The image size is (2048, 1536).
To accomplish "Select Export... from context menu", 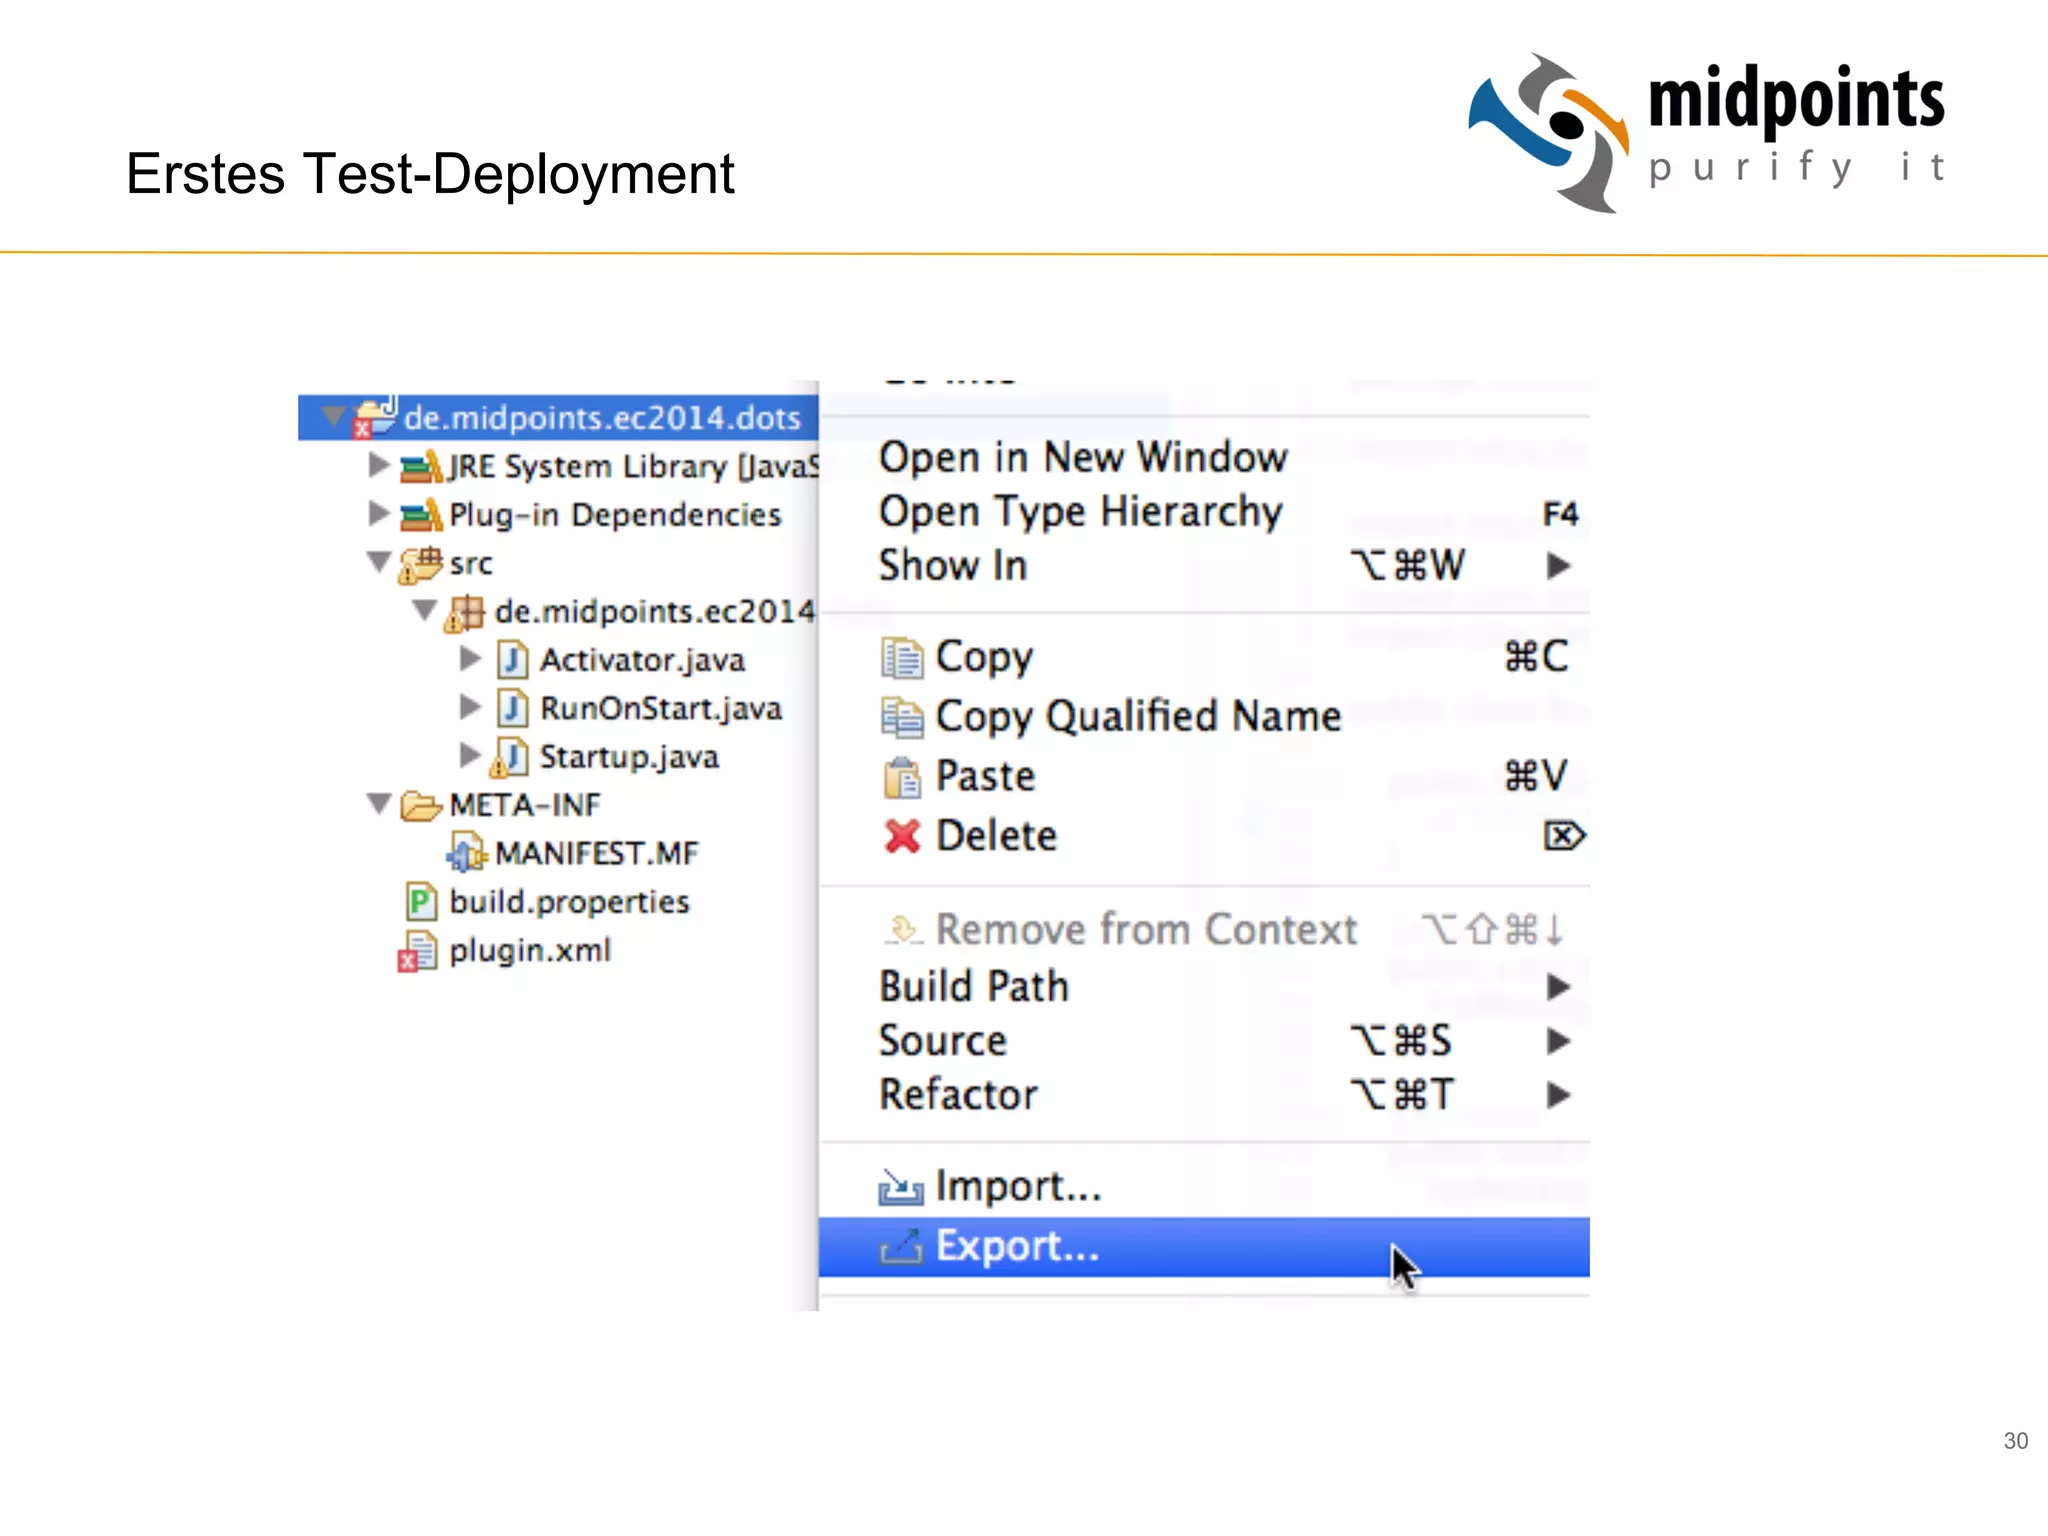I will point(1017,1247).
